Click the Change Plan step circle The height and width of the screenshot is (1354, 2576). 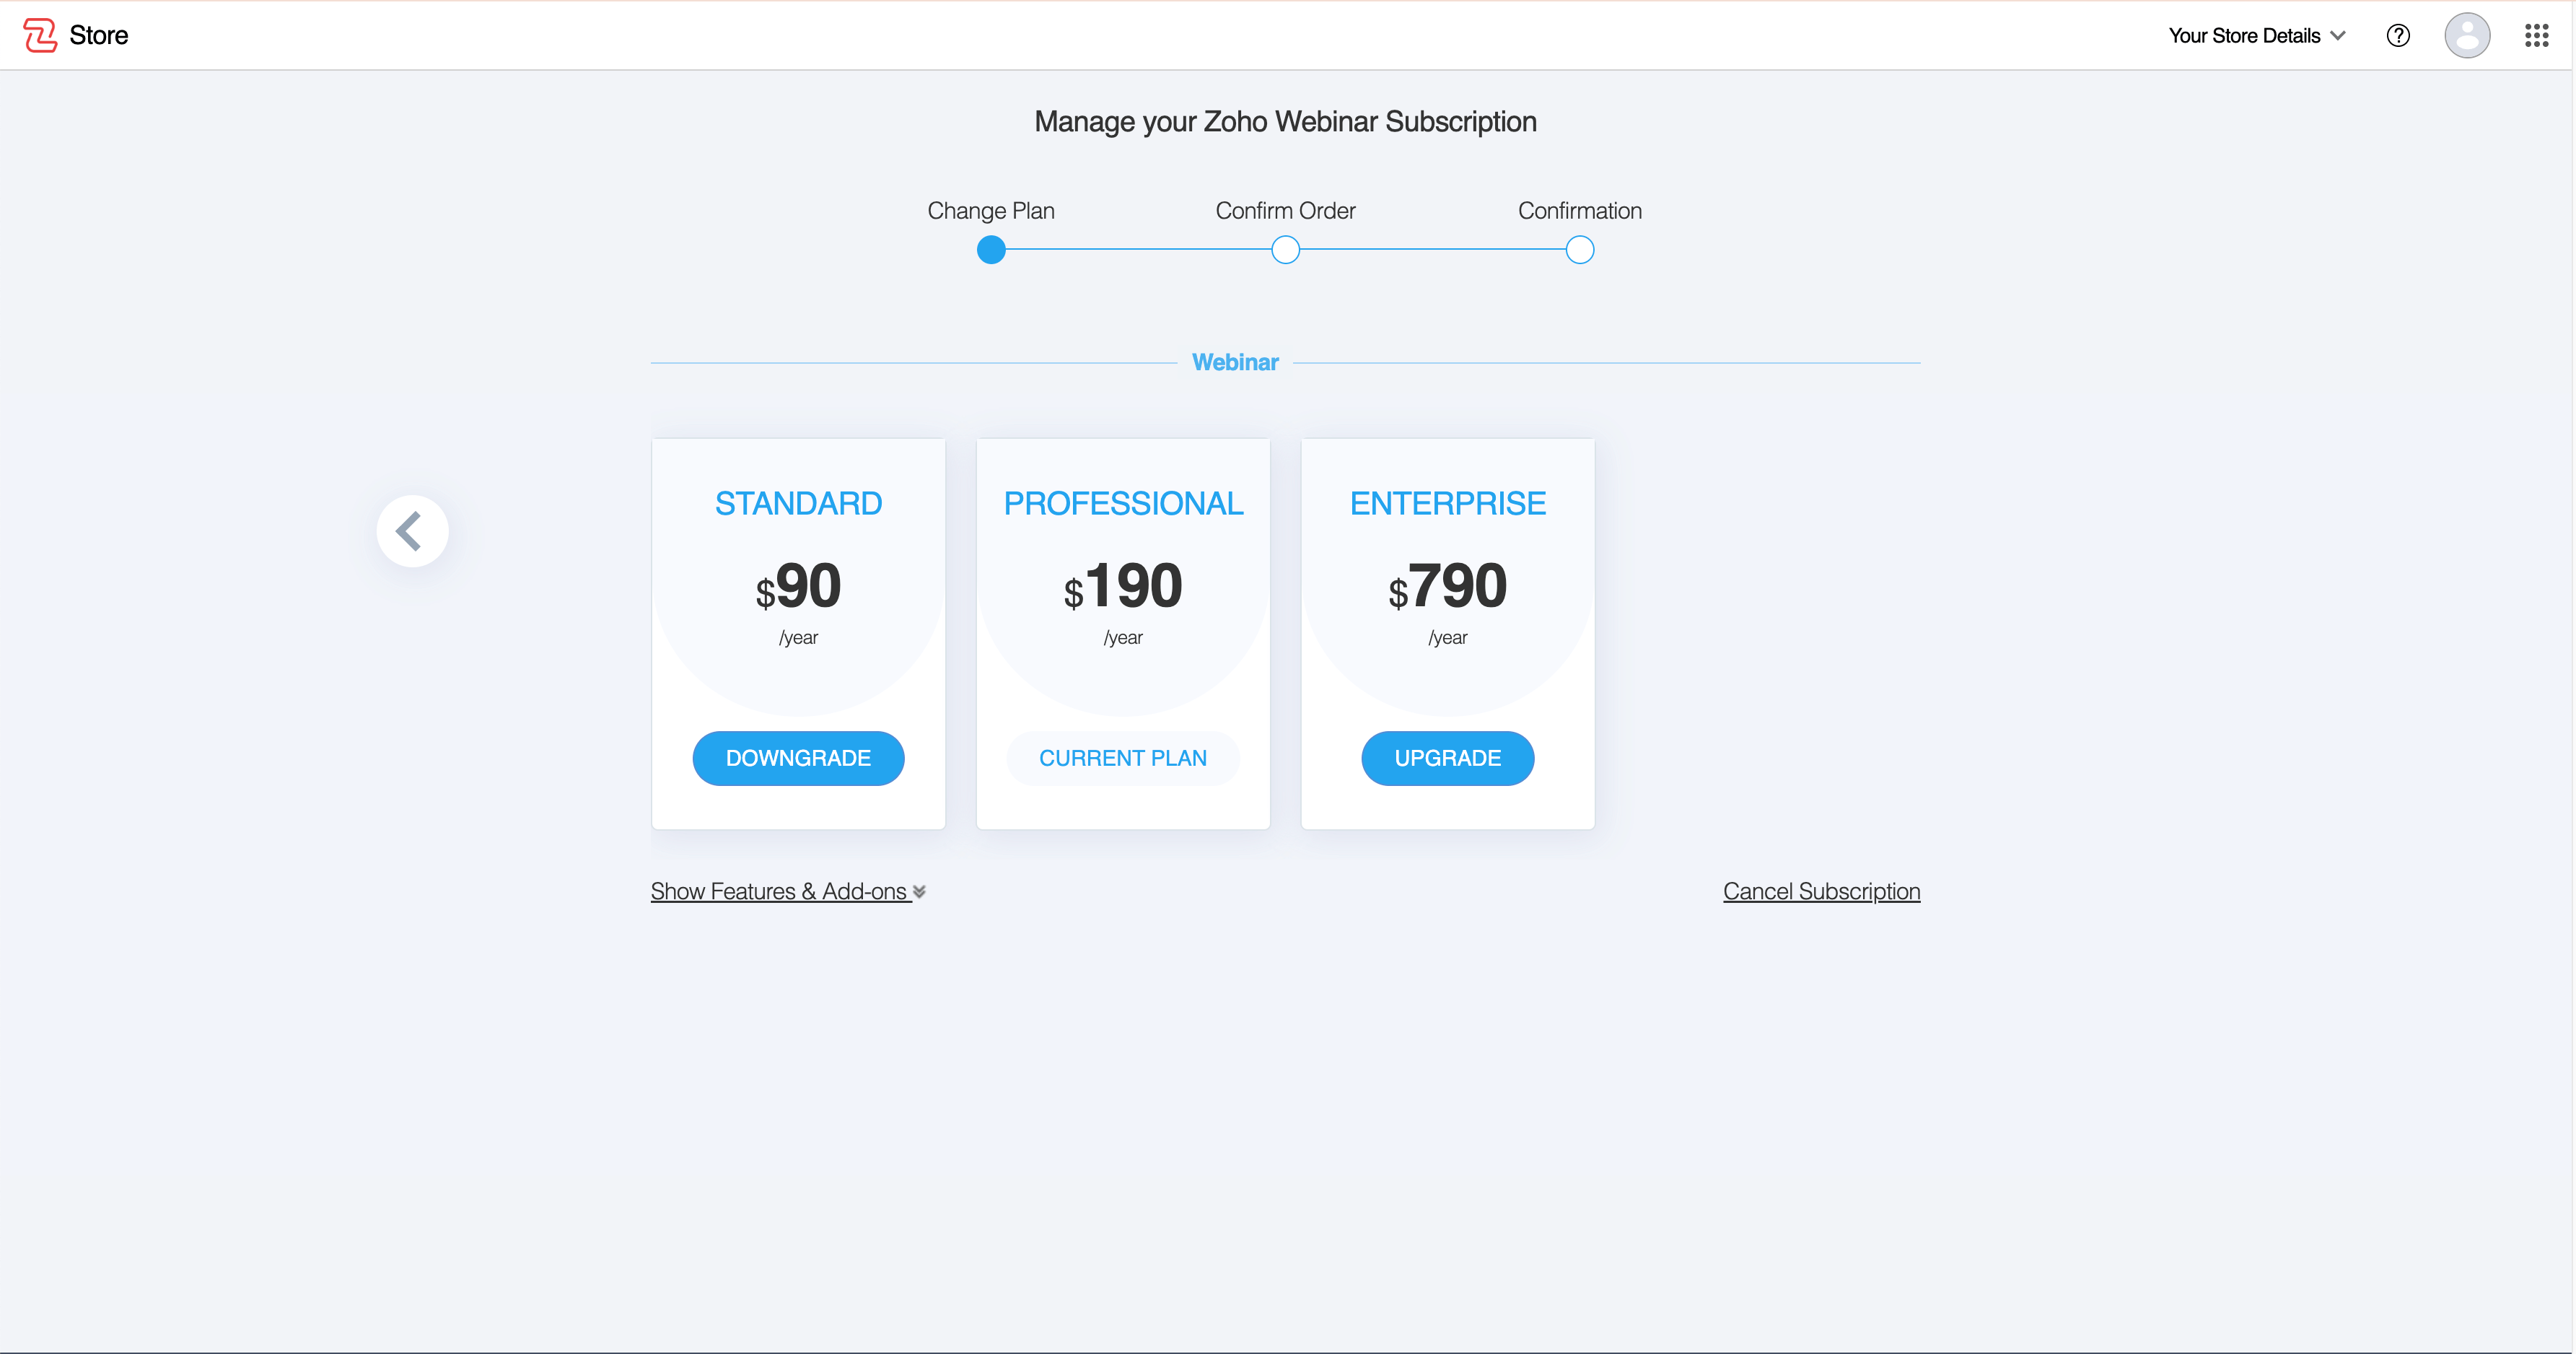point(990,250)
